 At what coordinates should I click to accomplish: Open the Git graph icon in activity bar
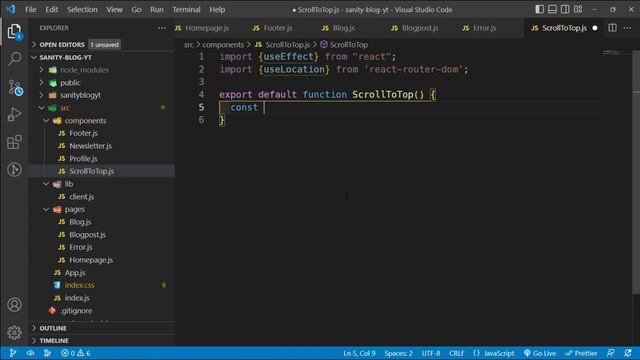pyautogui.click(x=14, y=169)
